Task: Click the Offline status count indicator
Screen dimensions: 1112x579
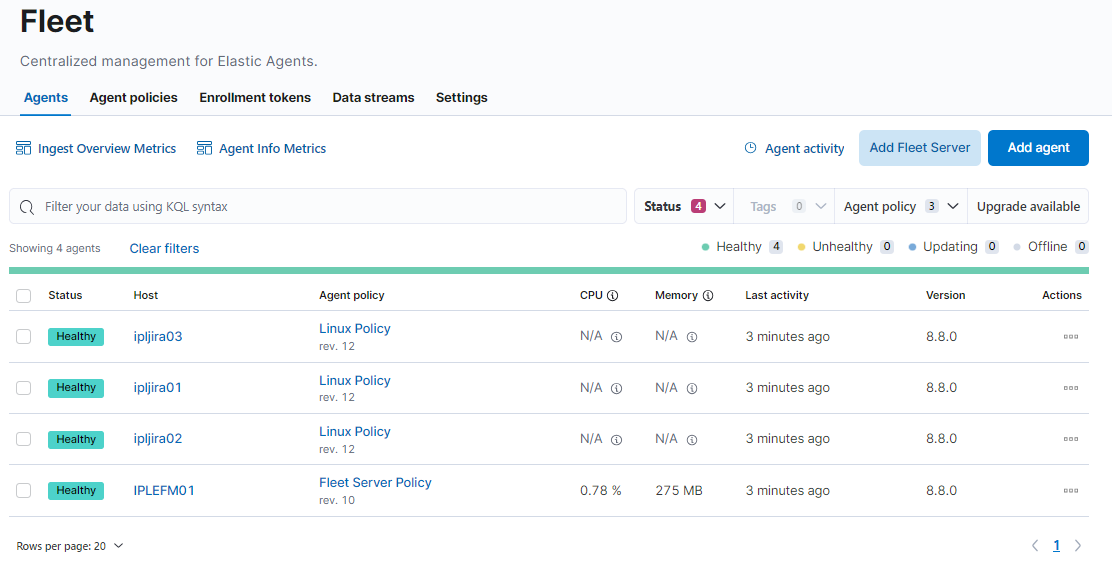Action: coord(1050,247)
